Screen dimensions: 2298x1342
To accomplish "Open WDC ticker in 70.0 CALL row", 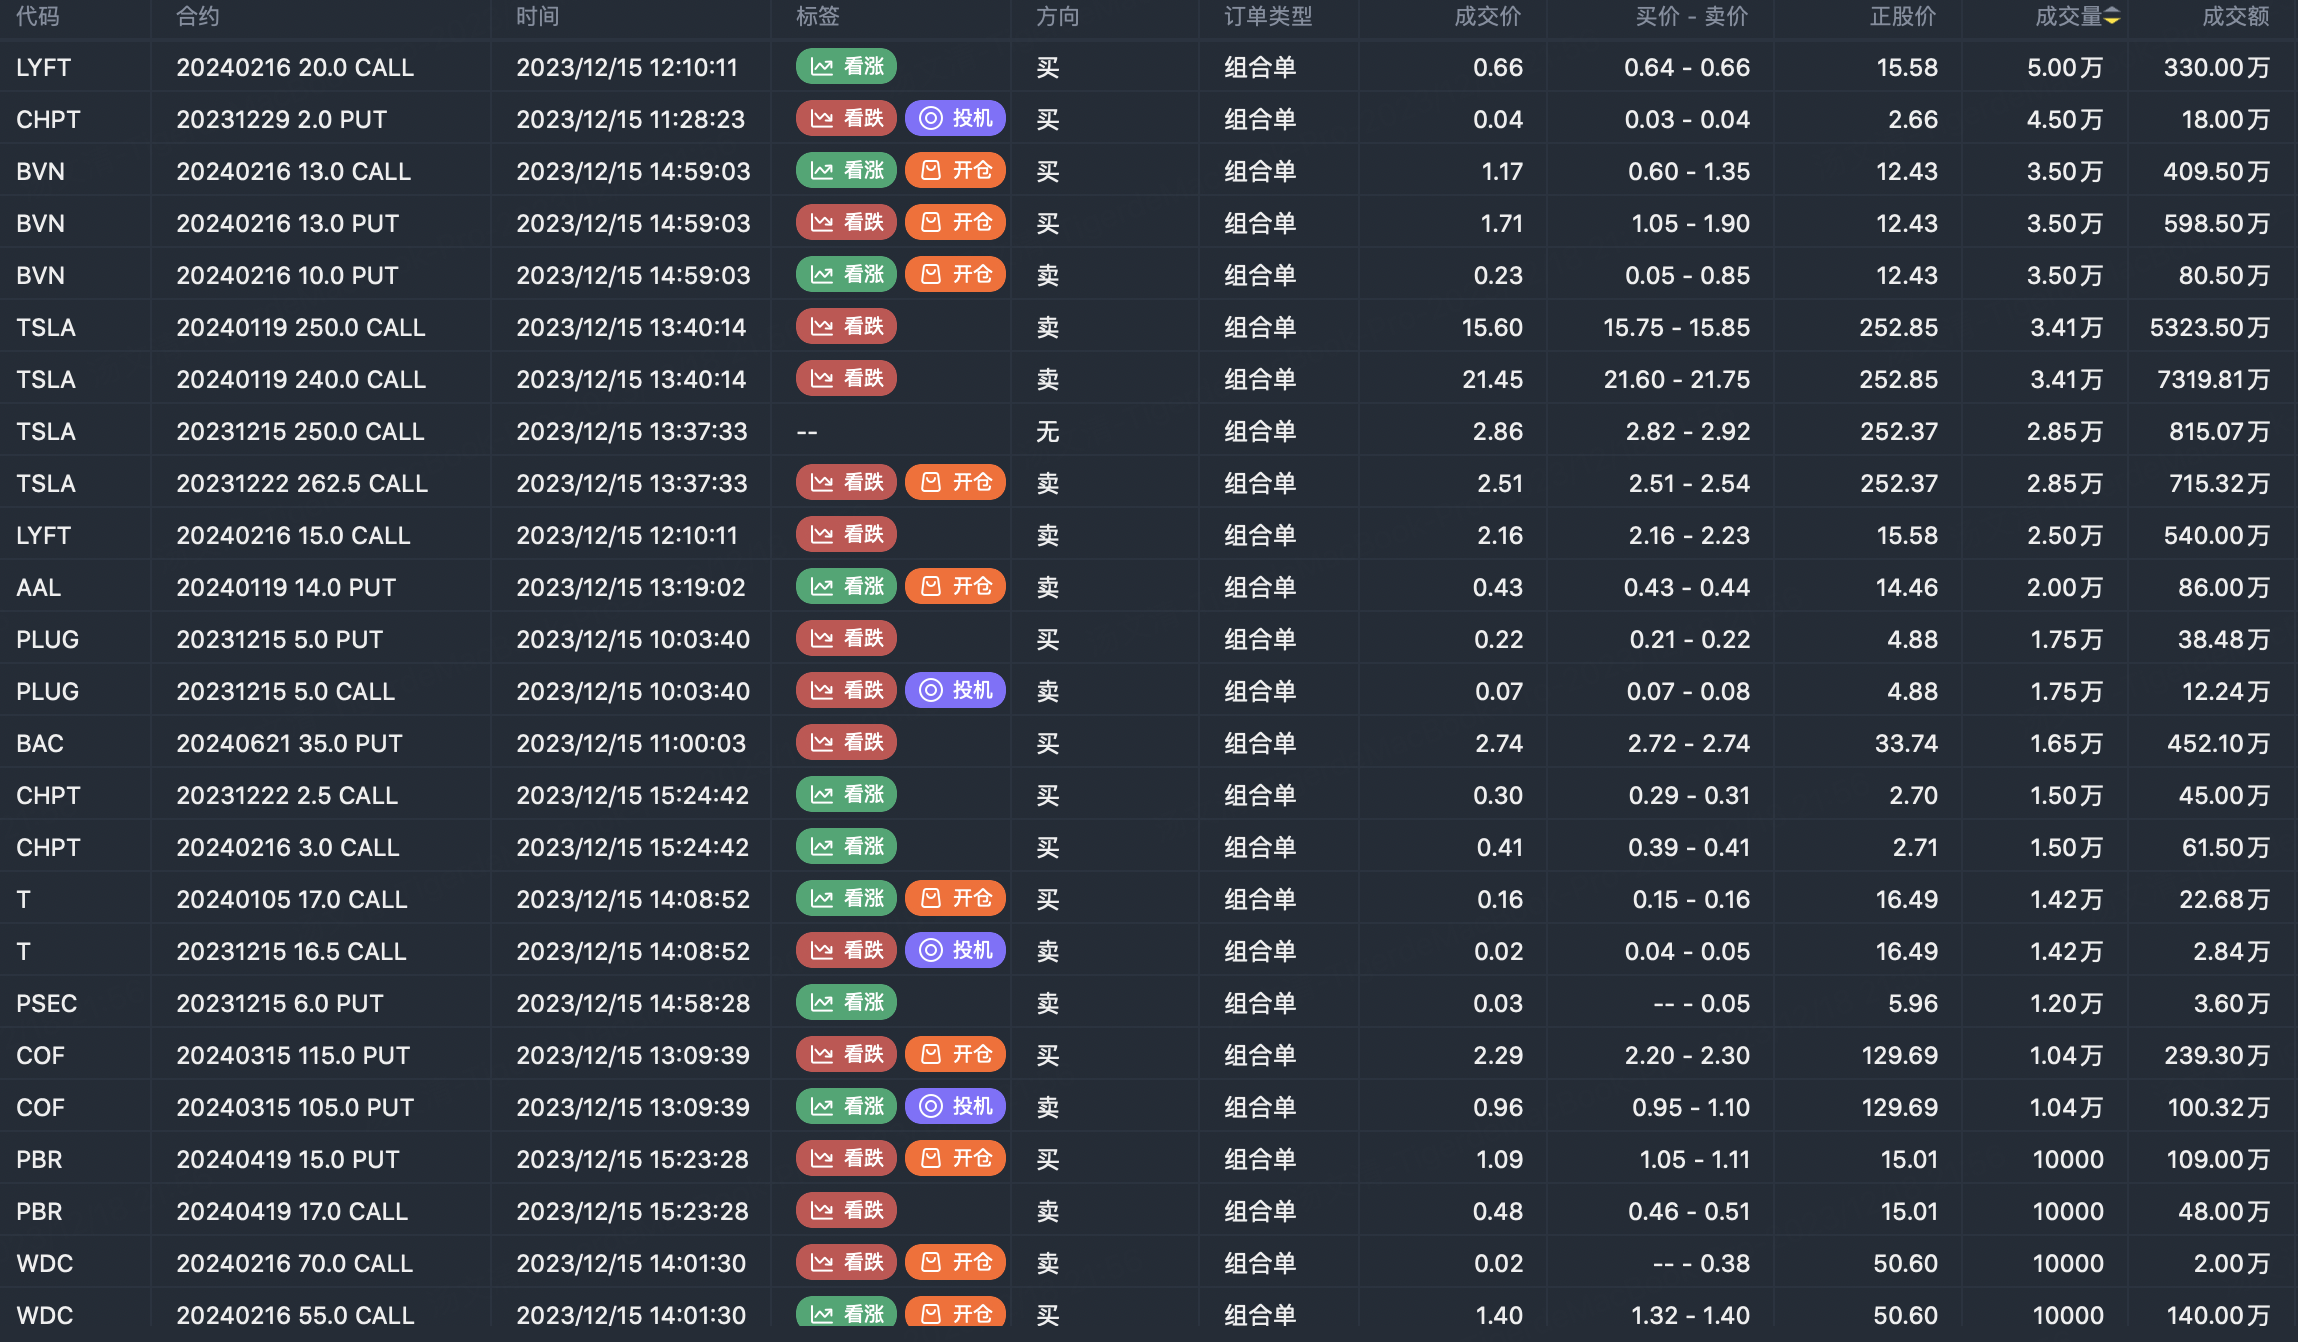I will (x=45, y=1263).
